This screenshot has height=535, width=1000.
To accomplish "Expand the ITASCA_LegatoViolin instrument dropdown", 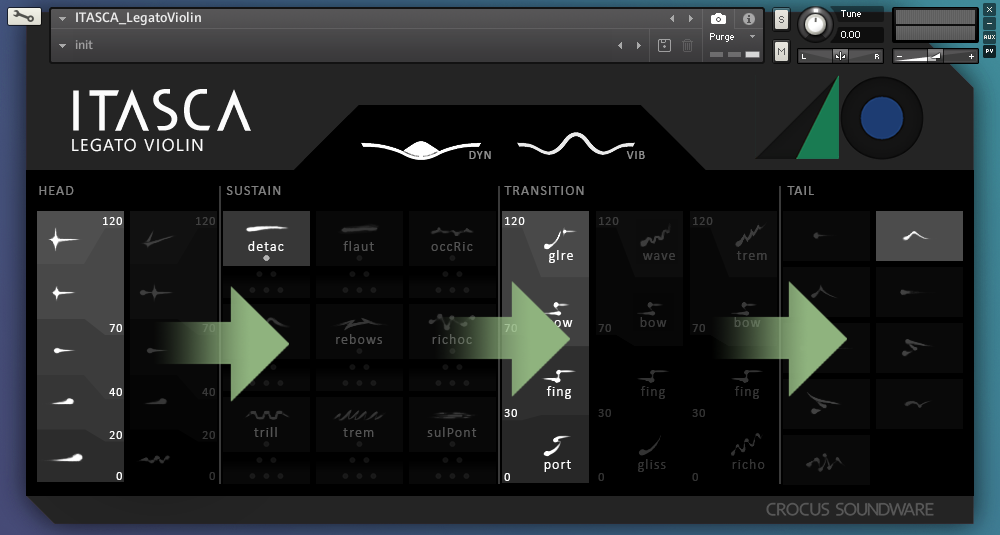I will pos(62,18).
